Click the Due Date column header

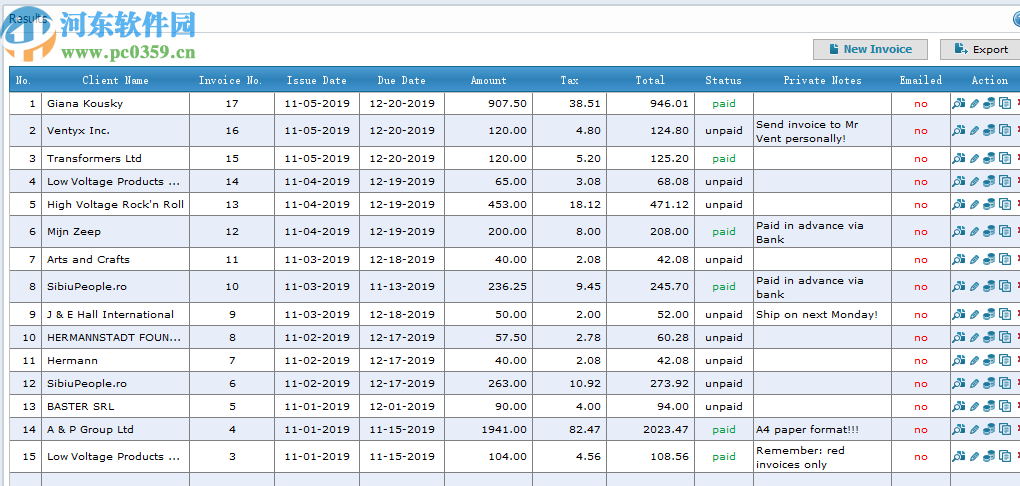(x=401, y=80)
